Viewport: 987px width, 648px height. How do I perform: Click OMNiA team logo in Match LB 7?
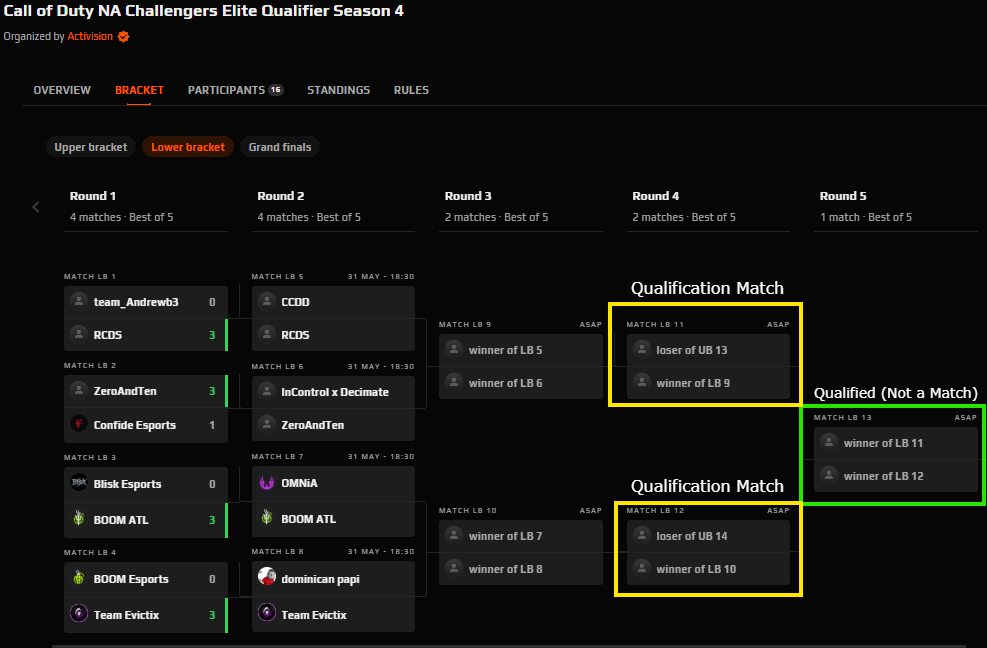(267, 482)
